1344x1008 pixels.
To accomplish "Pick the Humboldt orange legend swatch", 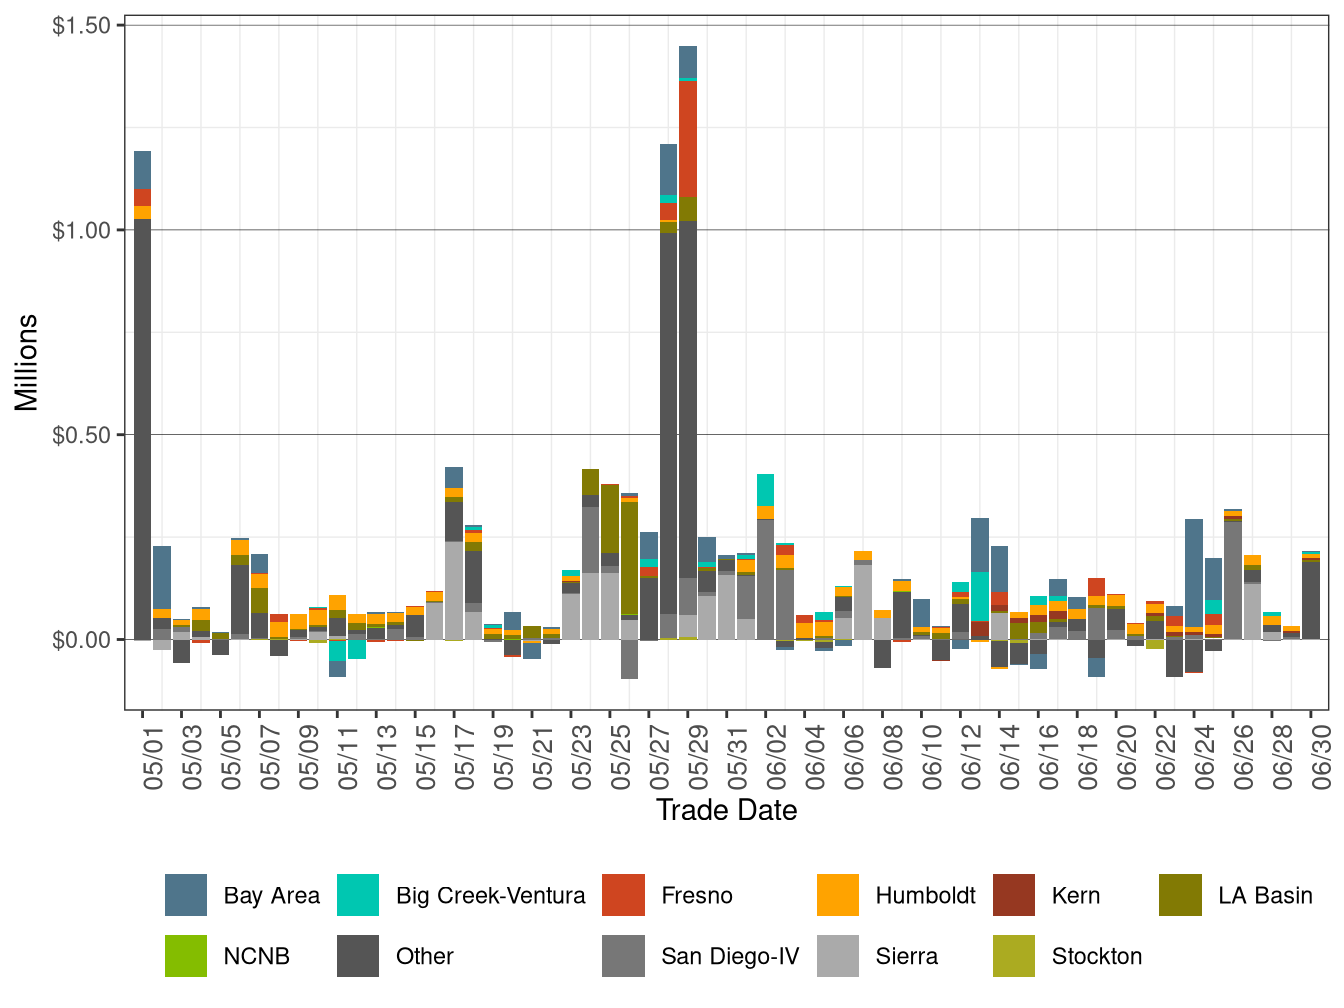I will pos(838,895).
